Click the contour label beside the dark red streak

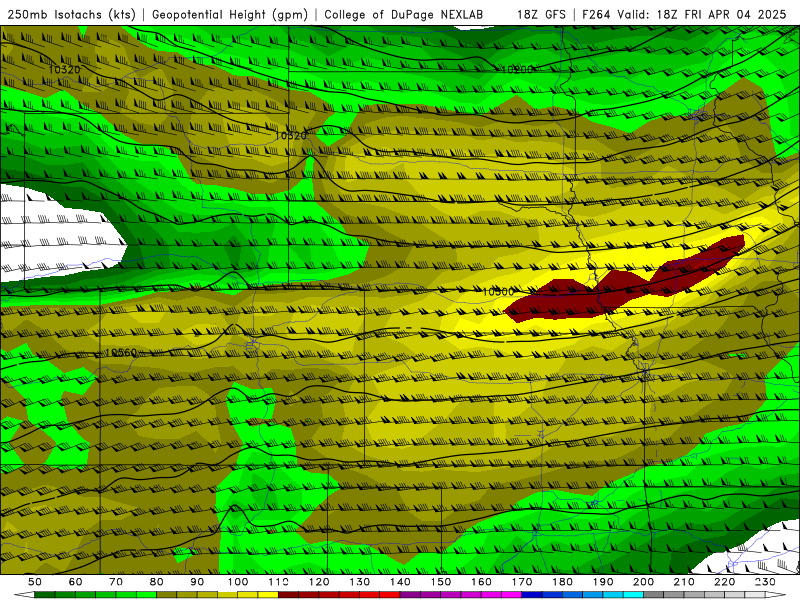click(x=498, y=292)
